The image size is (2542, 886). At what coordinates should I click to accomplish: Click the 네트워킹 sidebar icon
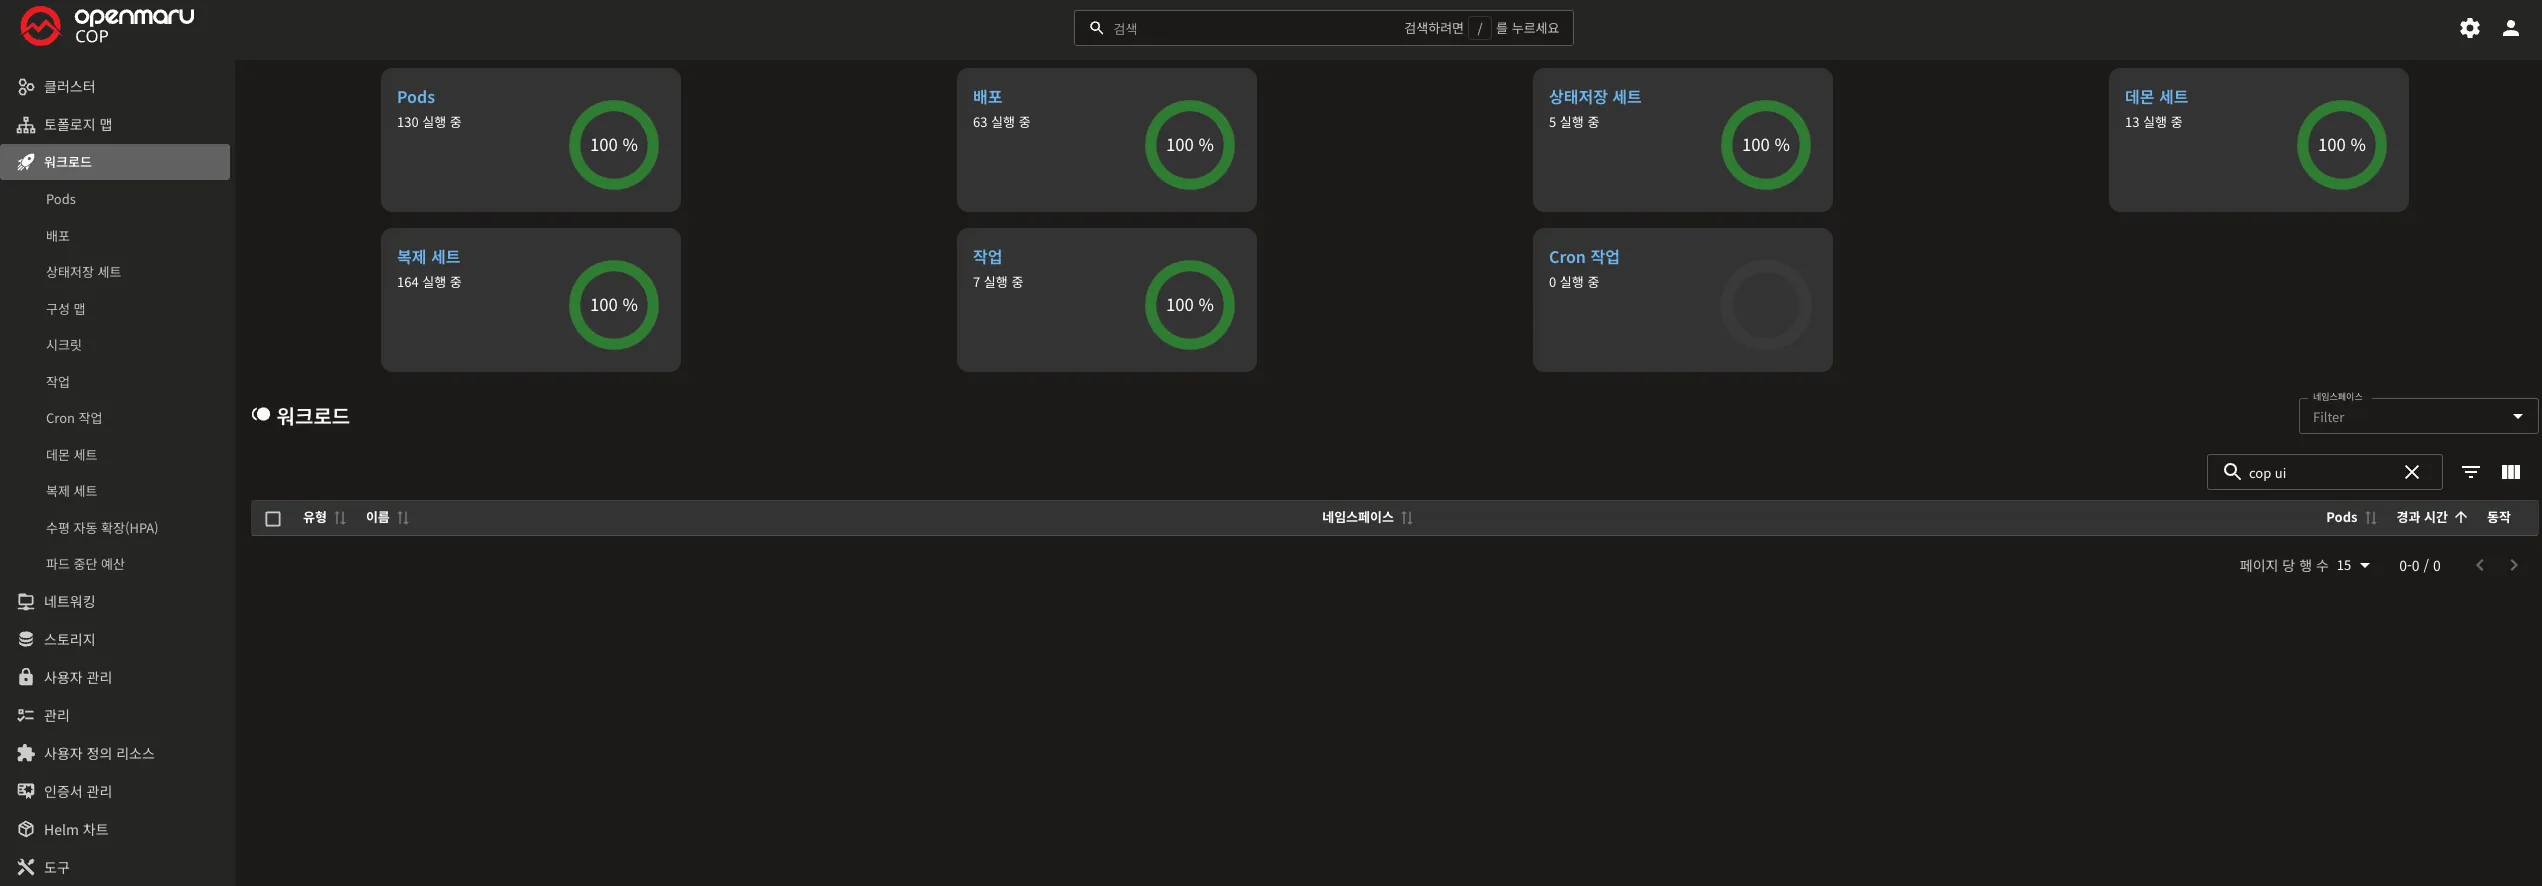tap(26, 602)
